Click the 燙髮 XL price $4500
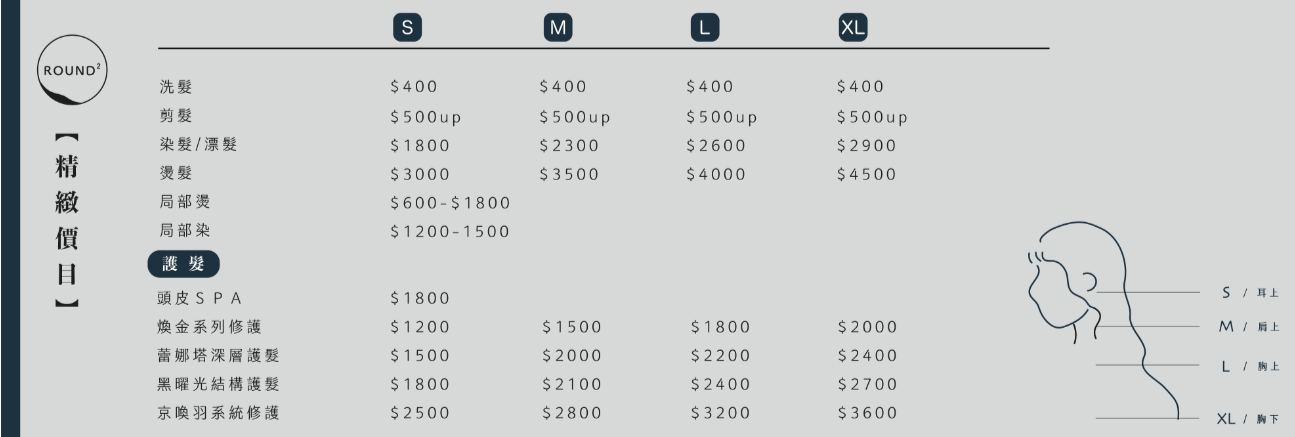Viewport: 1295px width, 437px height. [x=866, y=174]
